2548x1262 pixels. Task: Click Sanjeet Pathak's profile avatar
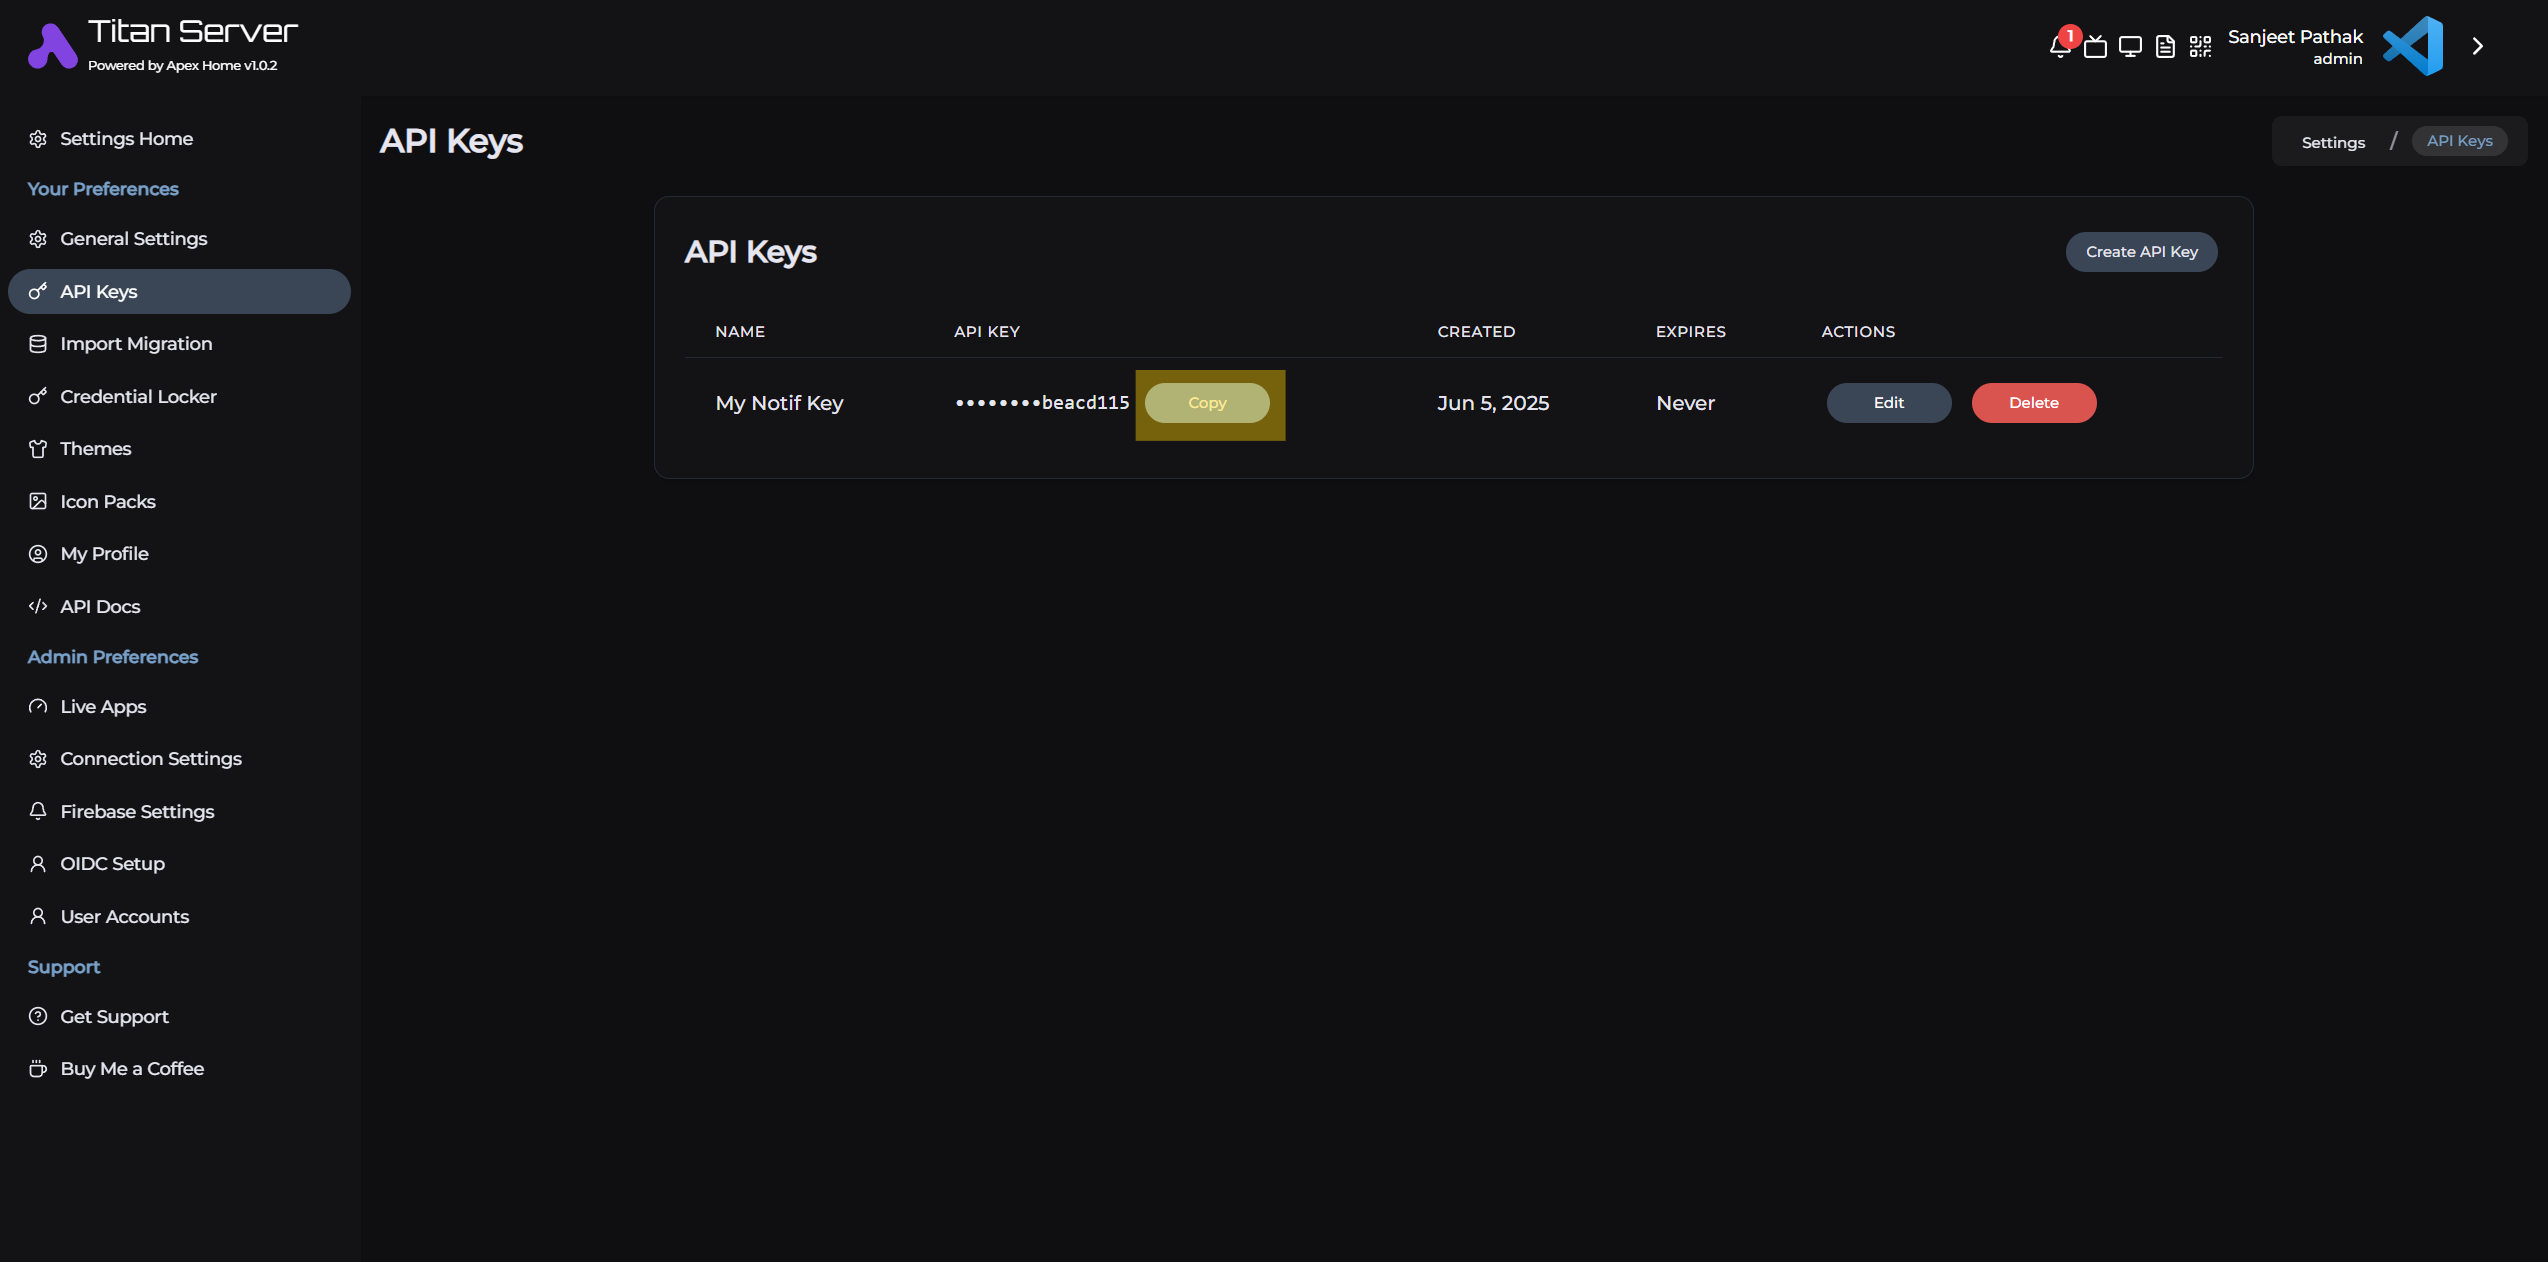click(2413, 46)
